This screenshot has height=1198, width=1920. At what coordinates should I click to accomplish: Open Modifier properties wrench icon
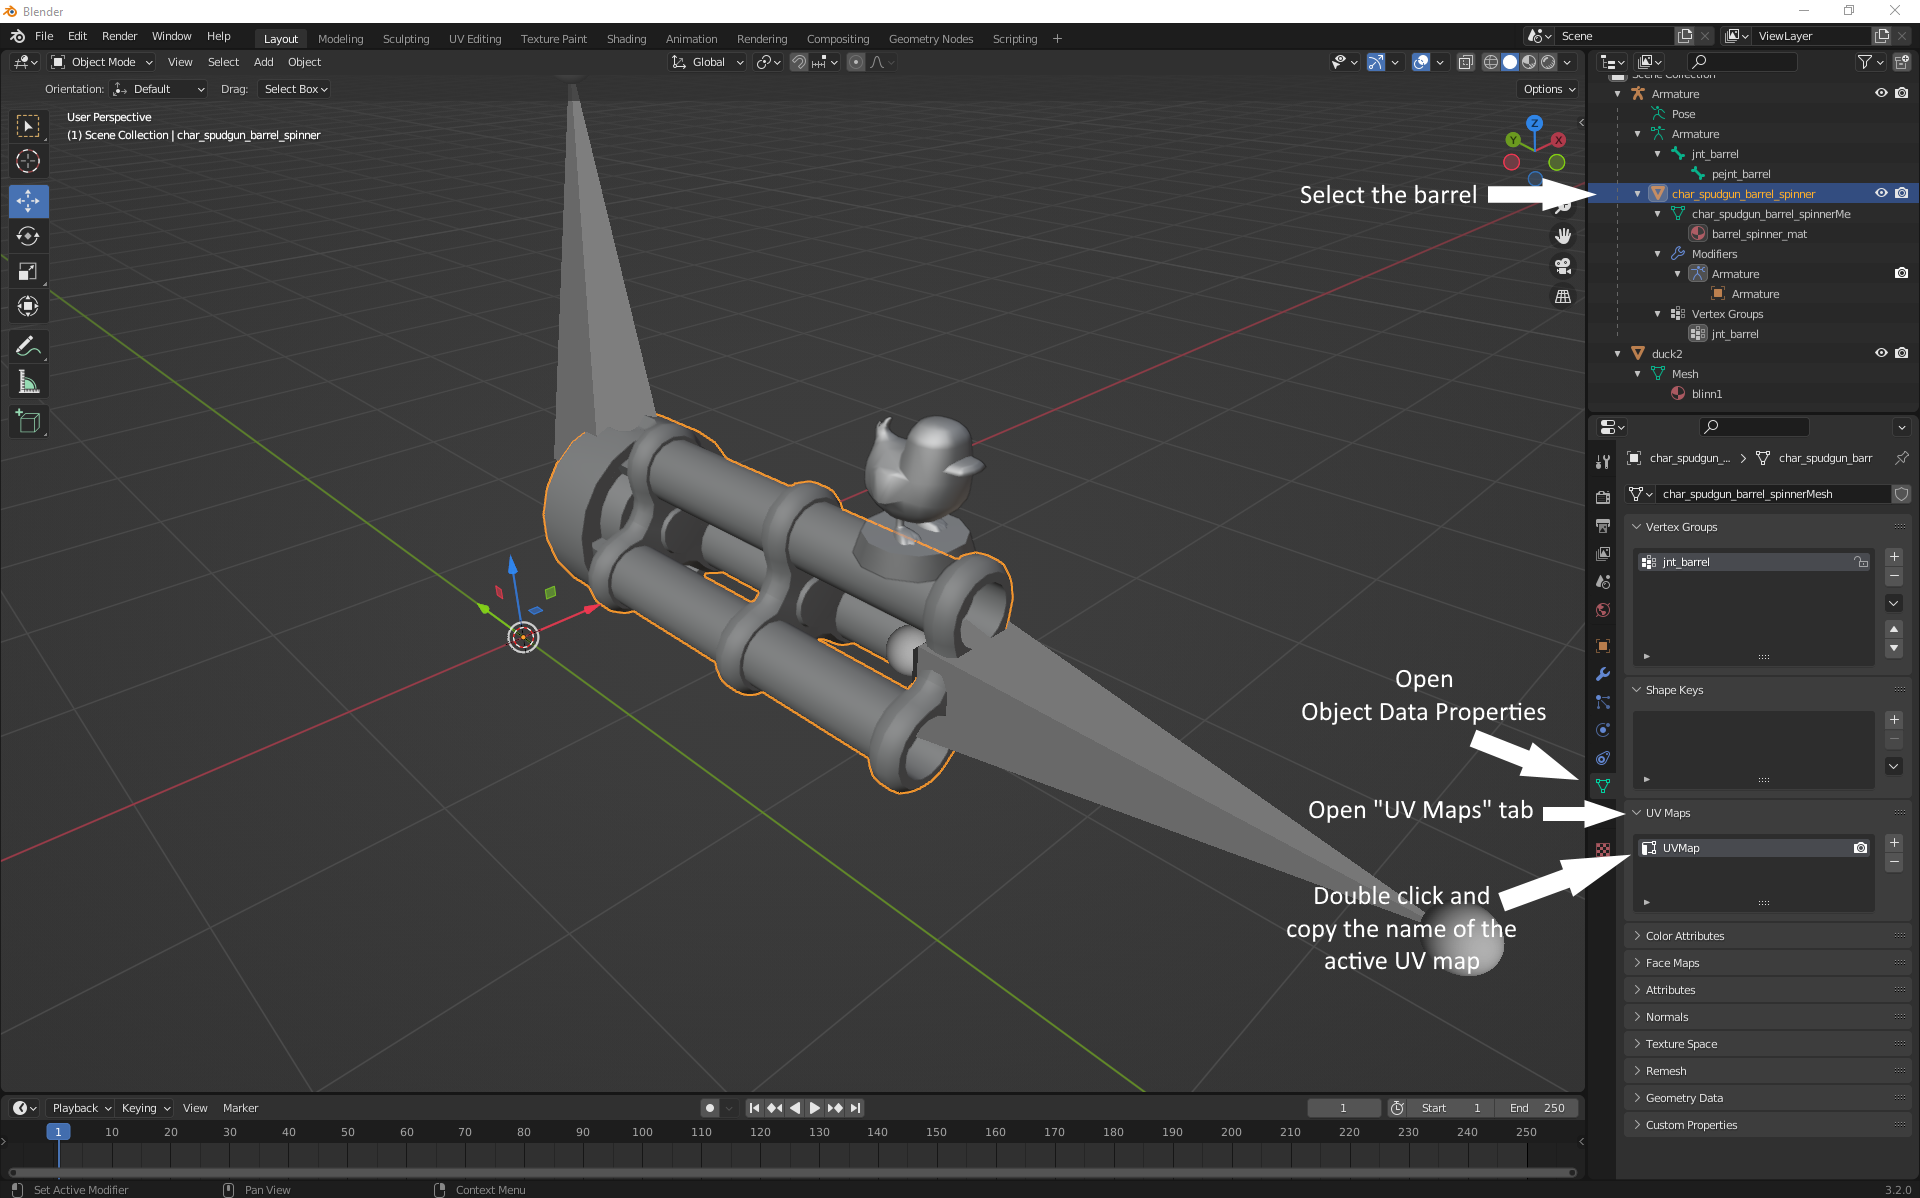click(1603, 674)
